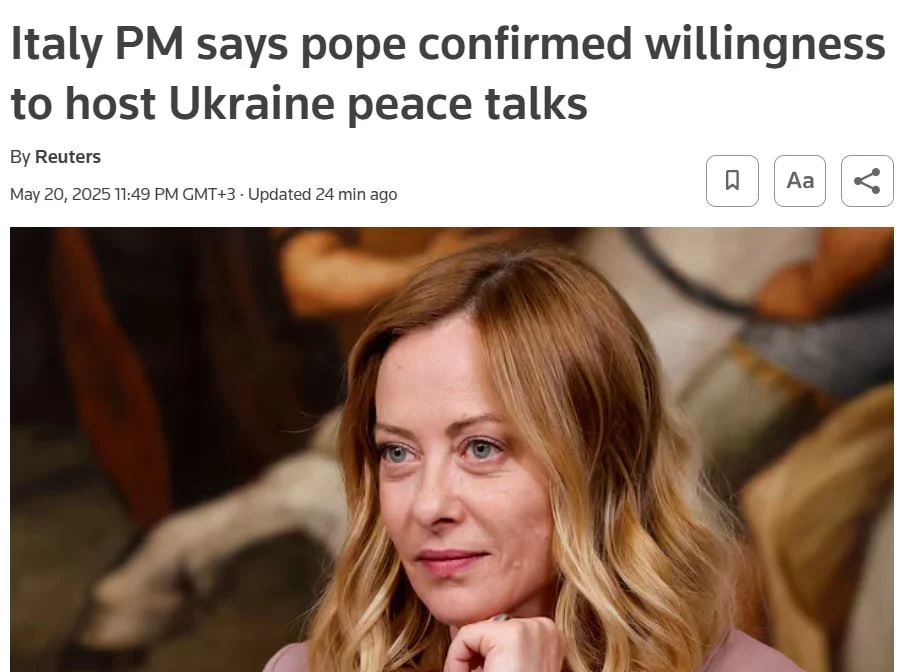
Task: Bookmark this article with the save icon
Action: coord(732,181)
